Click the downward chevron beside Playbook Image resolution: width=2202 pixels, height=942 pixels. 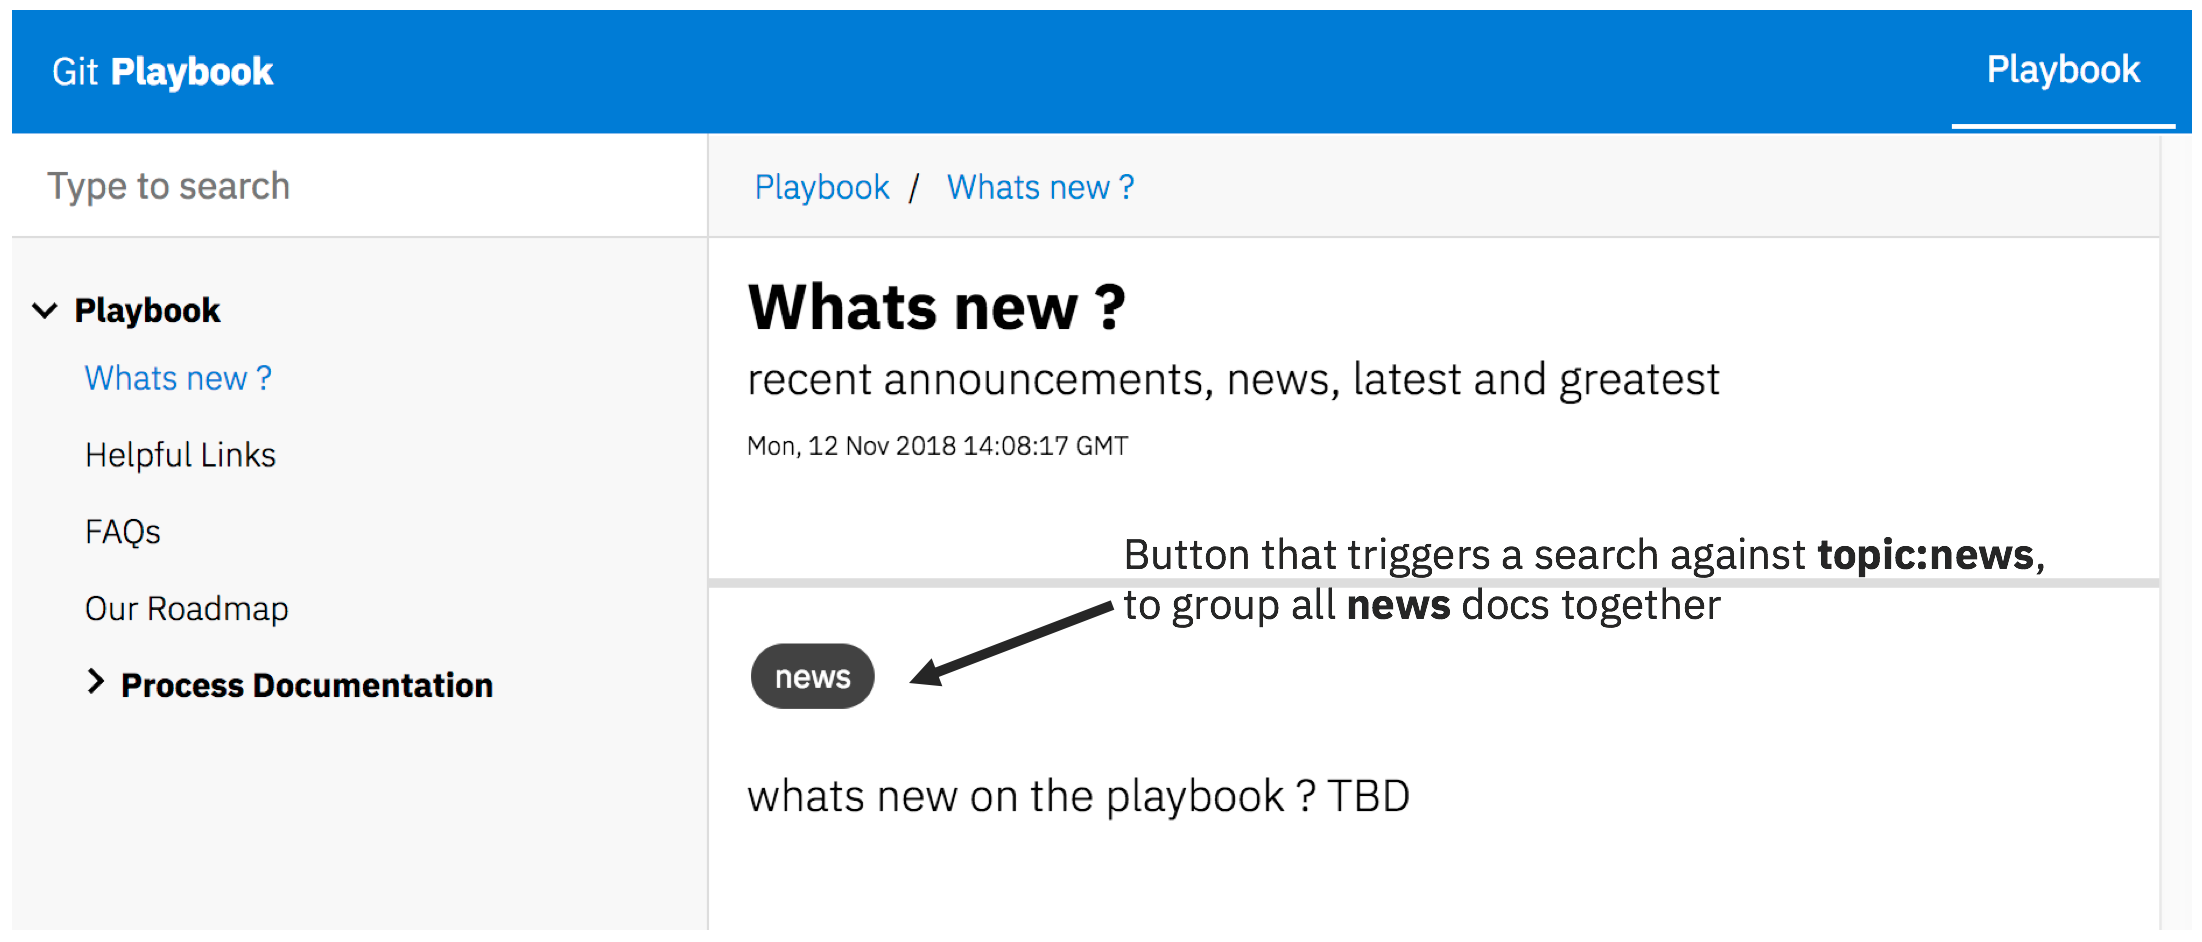click(x=44, y=310)
